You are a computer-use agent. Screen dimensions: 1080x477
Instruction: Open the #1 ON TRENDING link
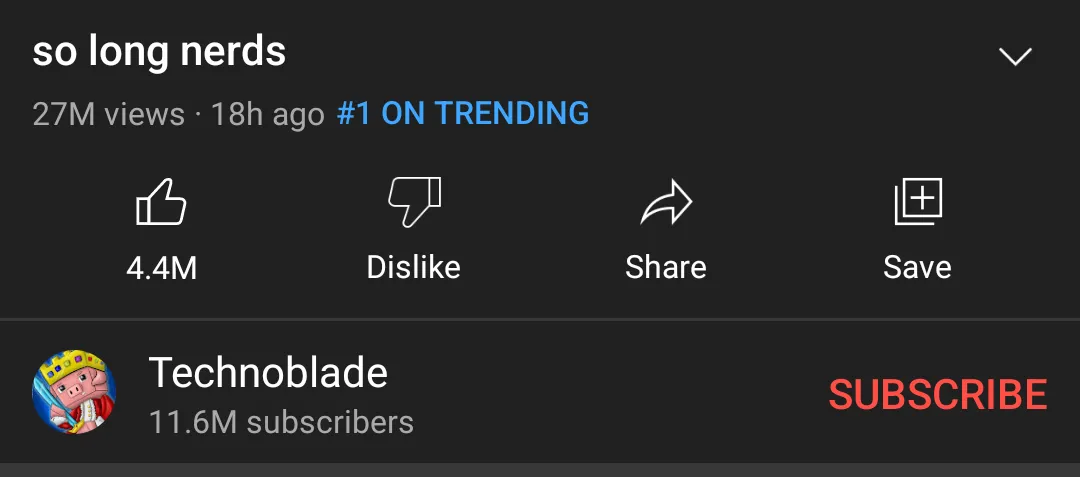(x=463, y=114)
